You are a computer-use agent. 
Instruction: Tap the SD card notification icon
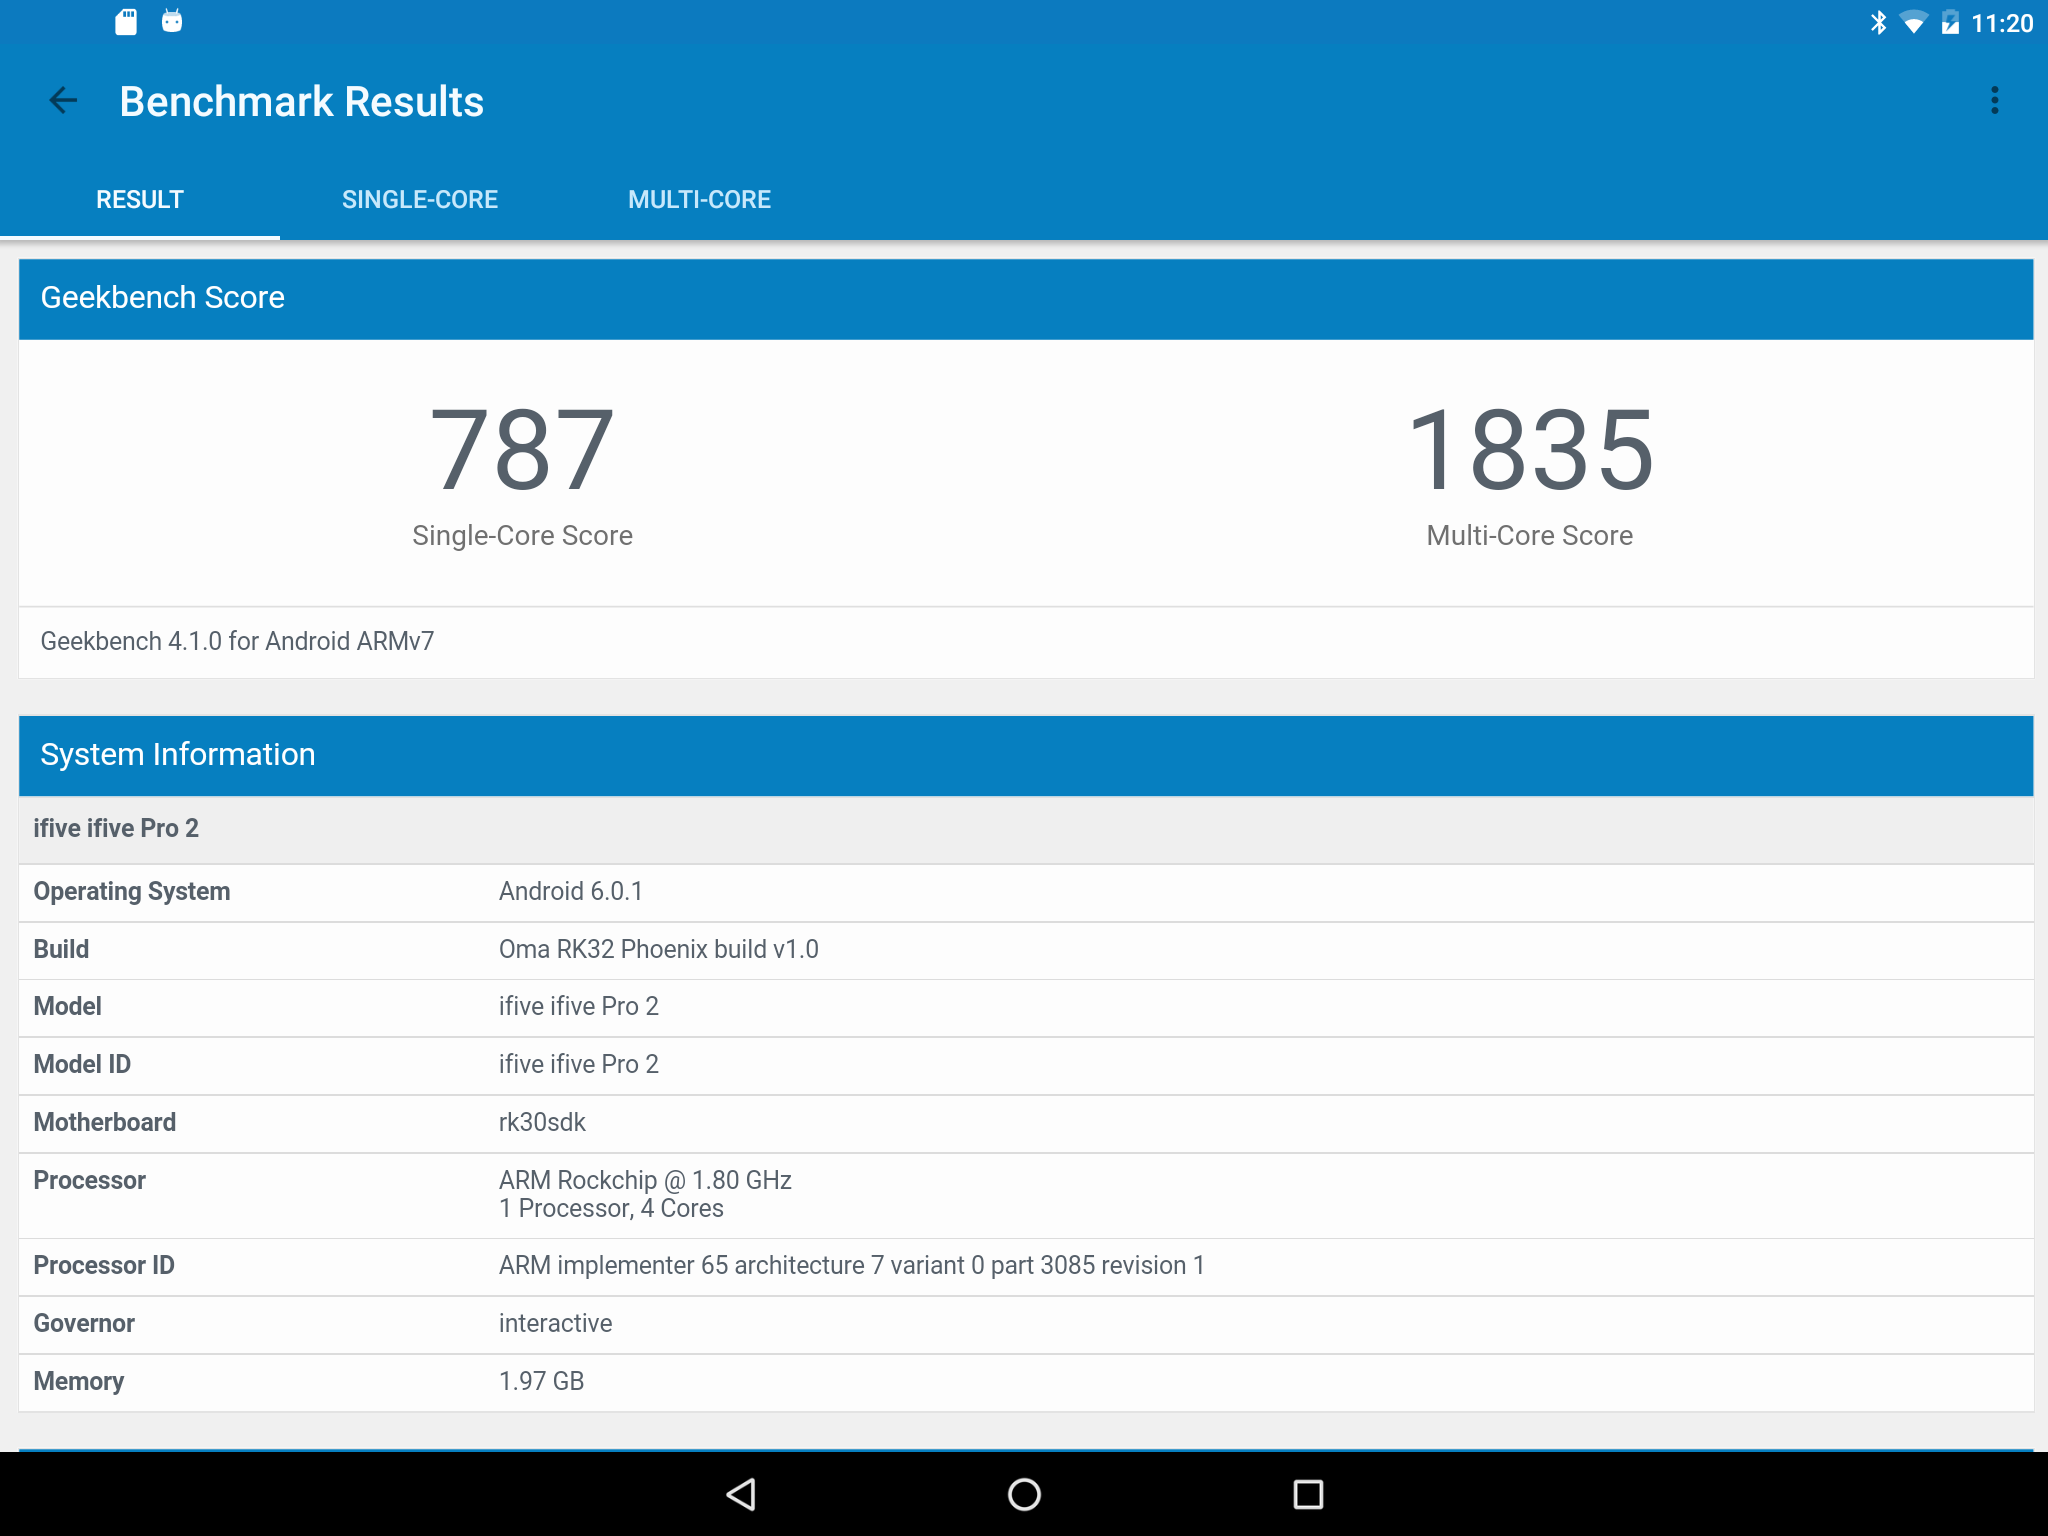tap(126, 22)
